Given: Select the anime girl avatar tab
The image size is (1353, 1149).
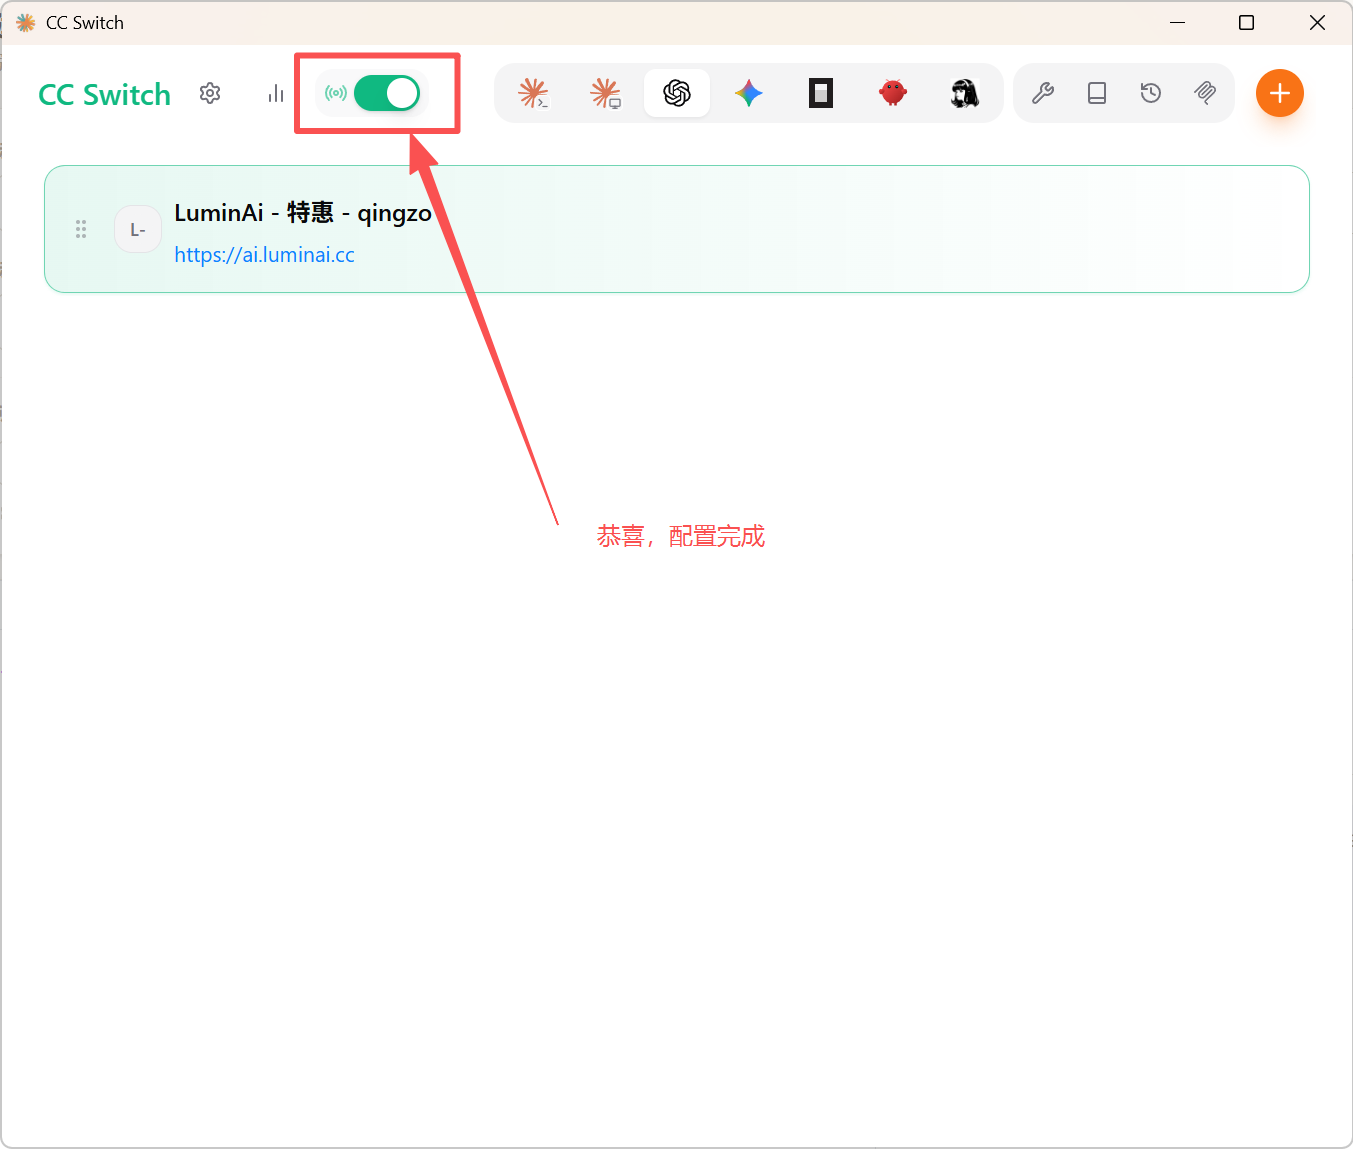Looking at the screenshot, I should 965,93.
